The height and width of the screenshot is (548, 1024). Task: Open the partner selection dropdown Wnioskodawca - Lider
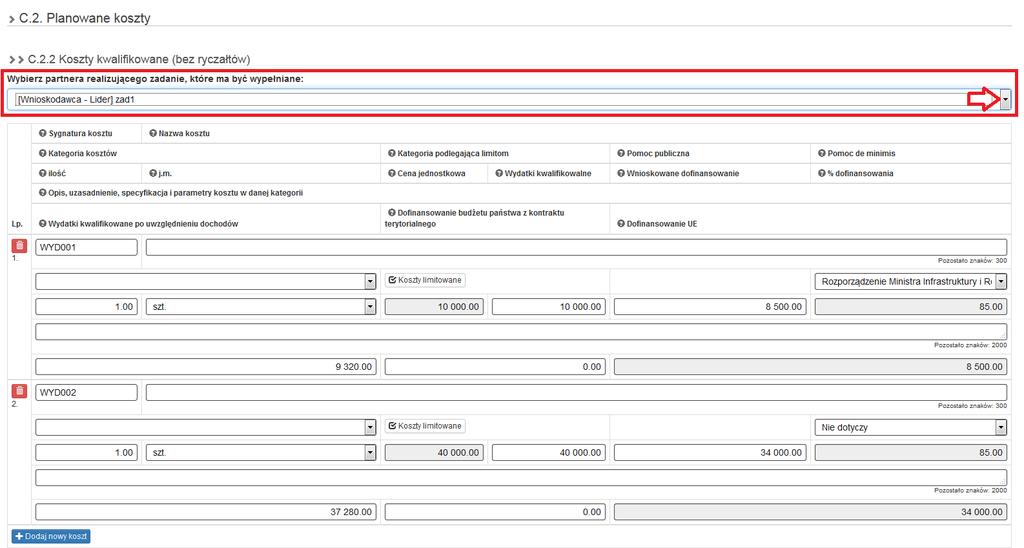(x=1005, y=100)
